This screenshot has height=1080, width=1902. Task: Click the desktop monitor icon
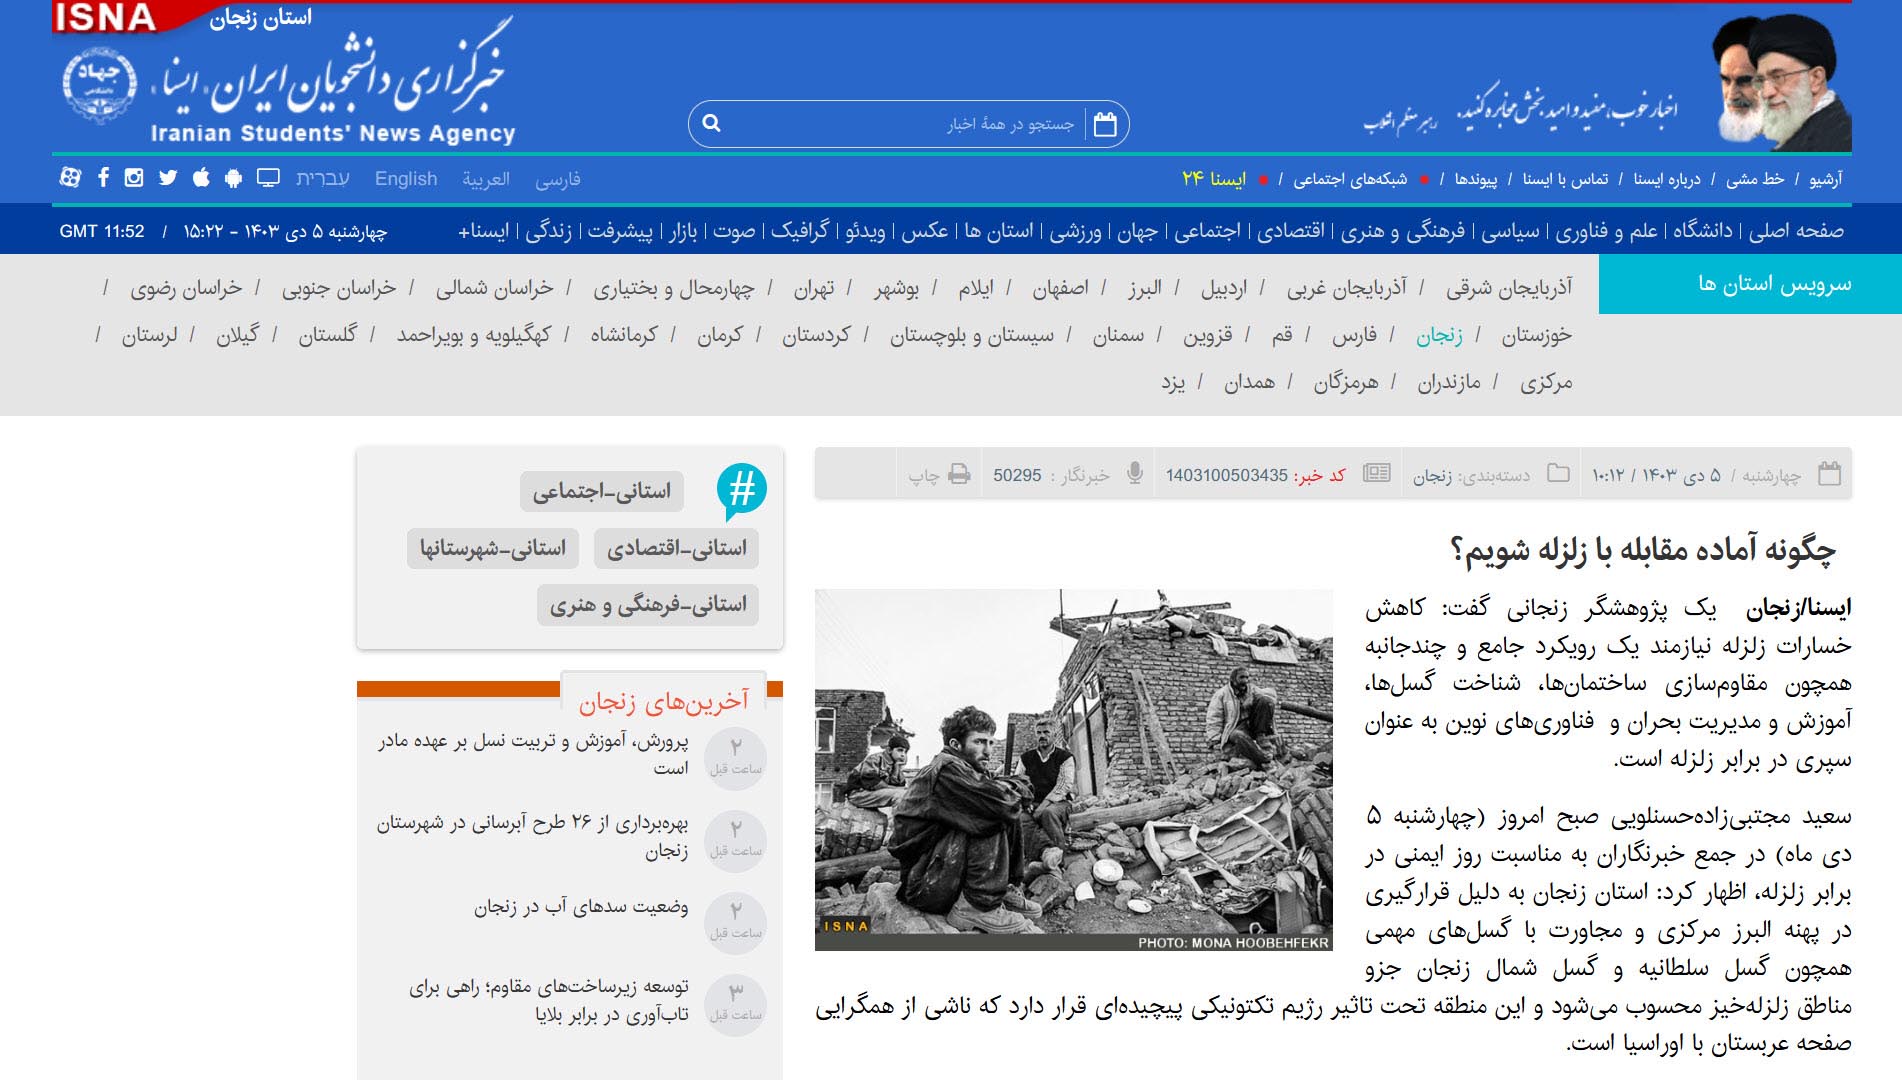[x=268, y=178]
